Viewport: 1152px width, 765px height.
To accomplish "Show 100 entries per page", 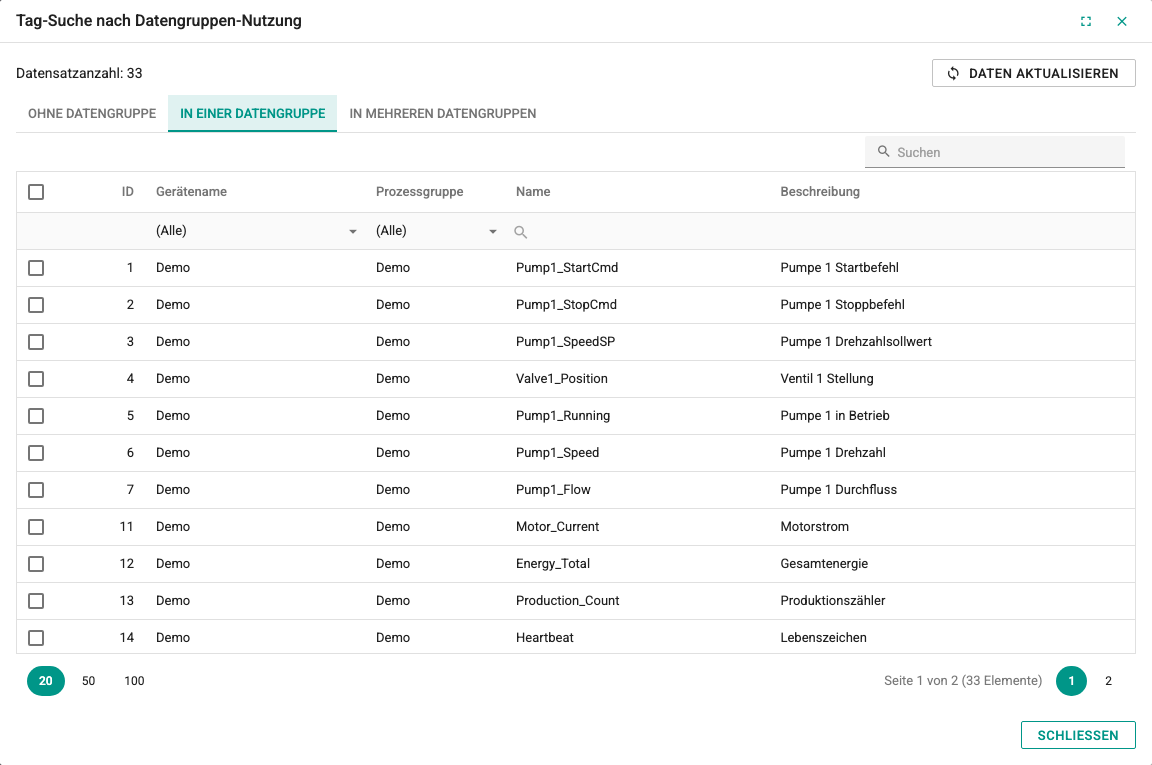I will click(x=134, y=681).
